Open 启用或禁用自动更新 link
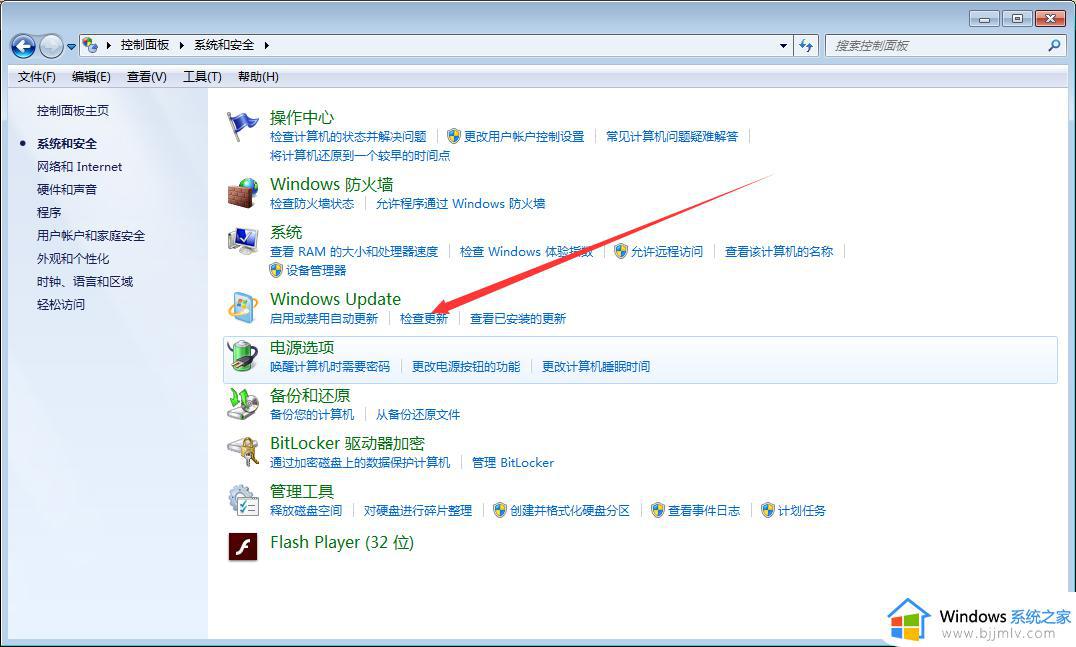Viewport: 1076px width, 647px height. (324, 318)
